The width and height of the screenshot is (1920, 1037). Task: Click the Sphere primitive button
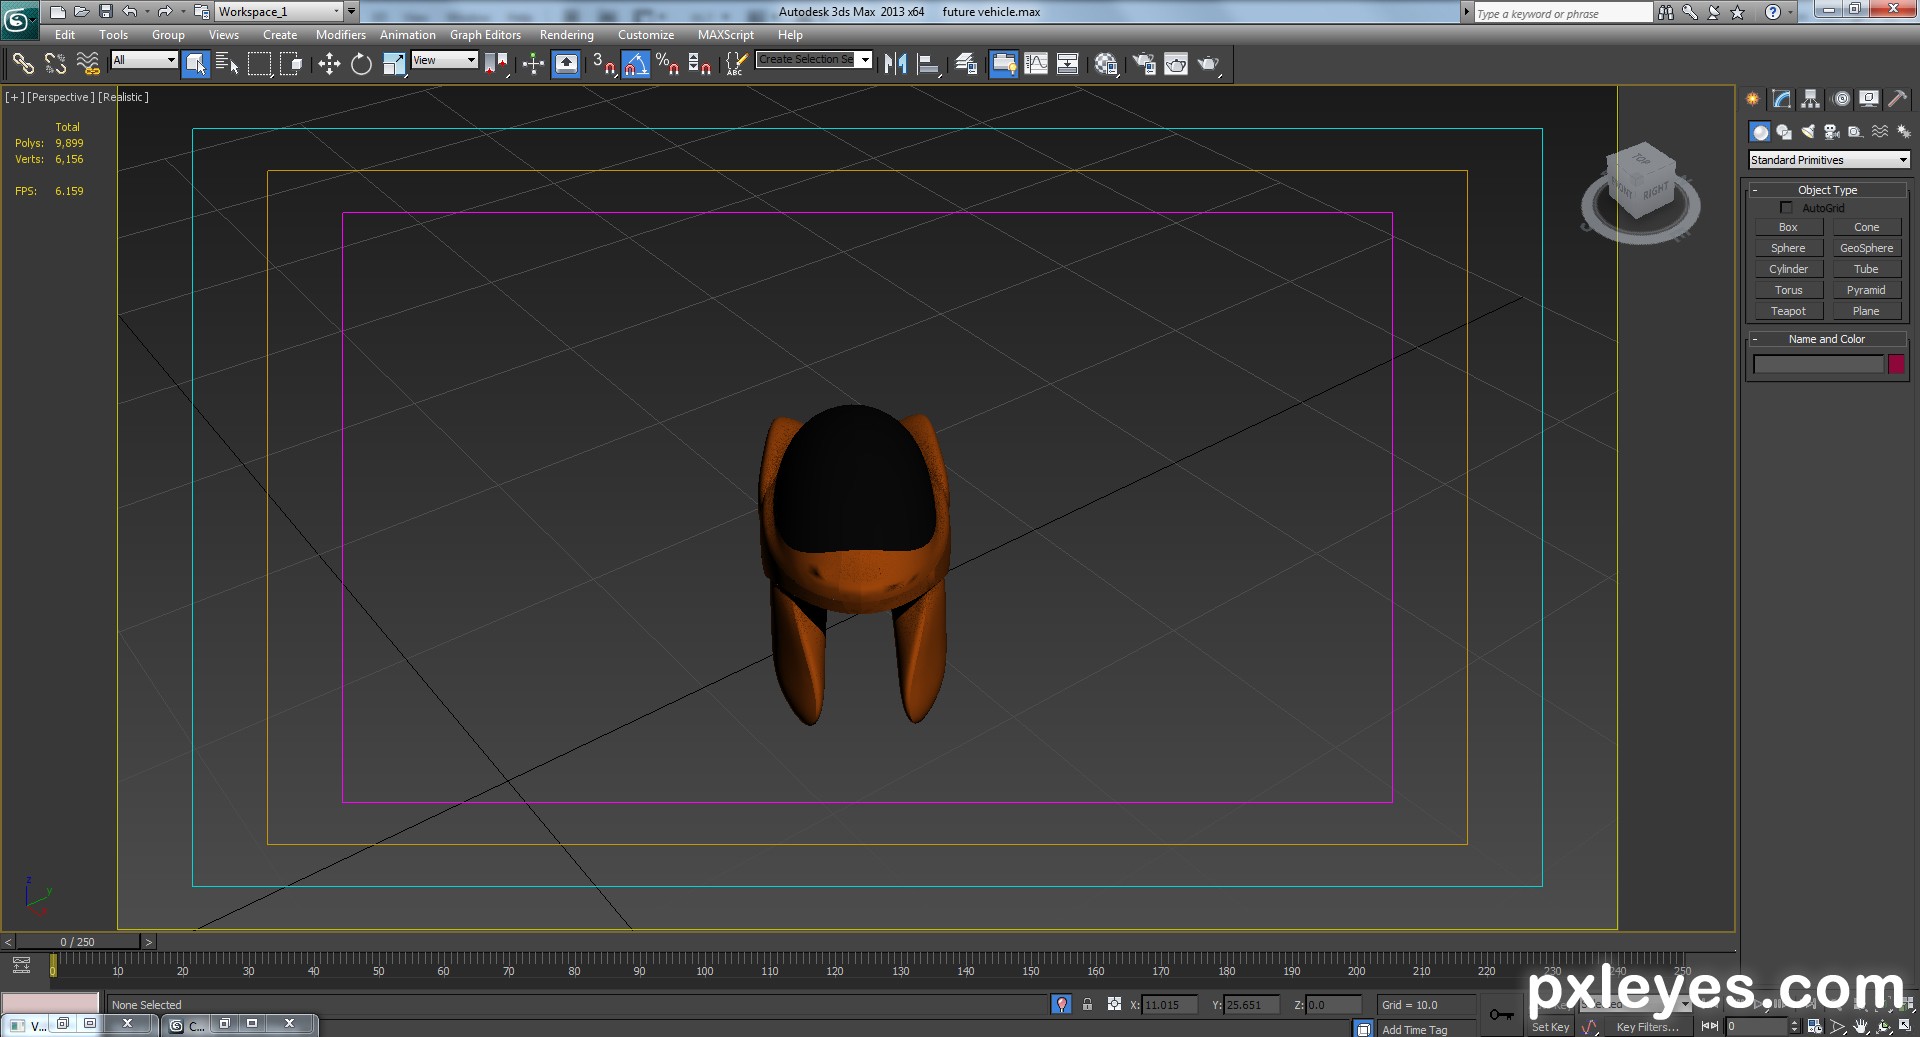tap(1788, 248)
